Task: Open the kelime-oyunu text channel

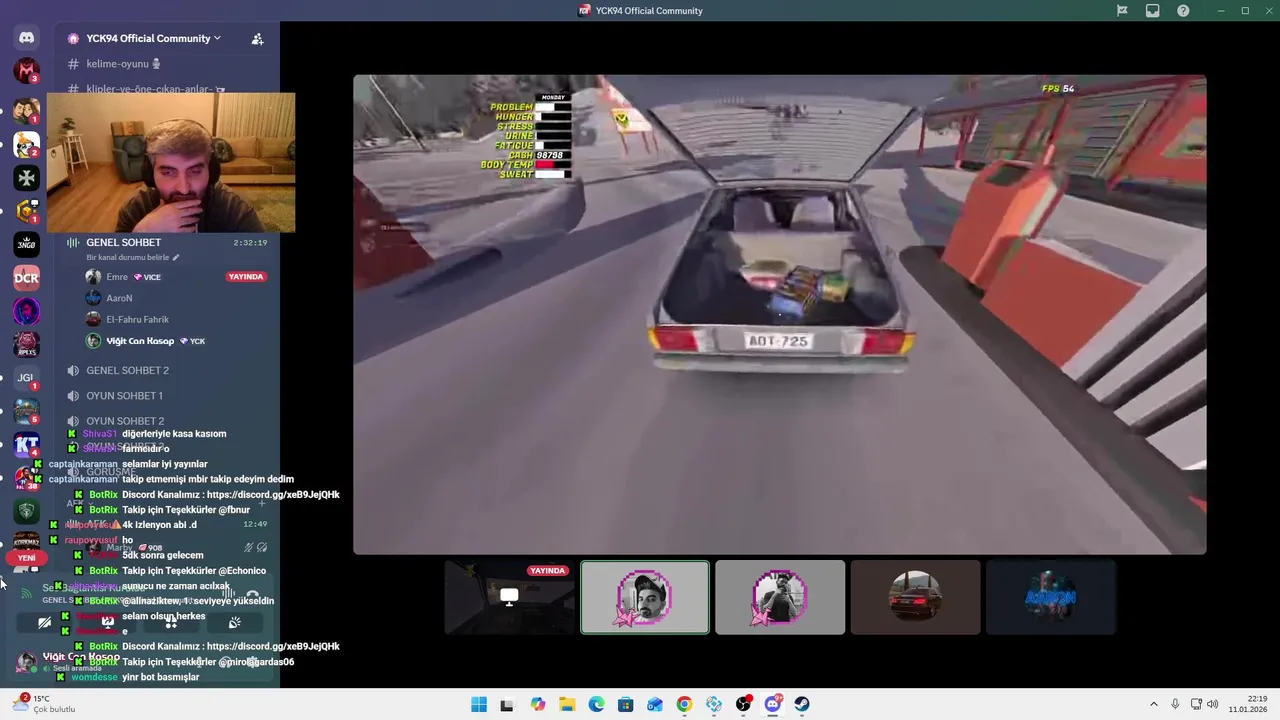Action: (117, 64)
